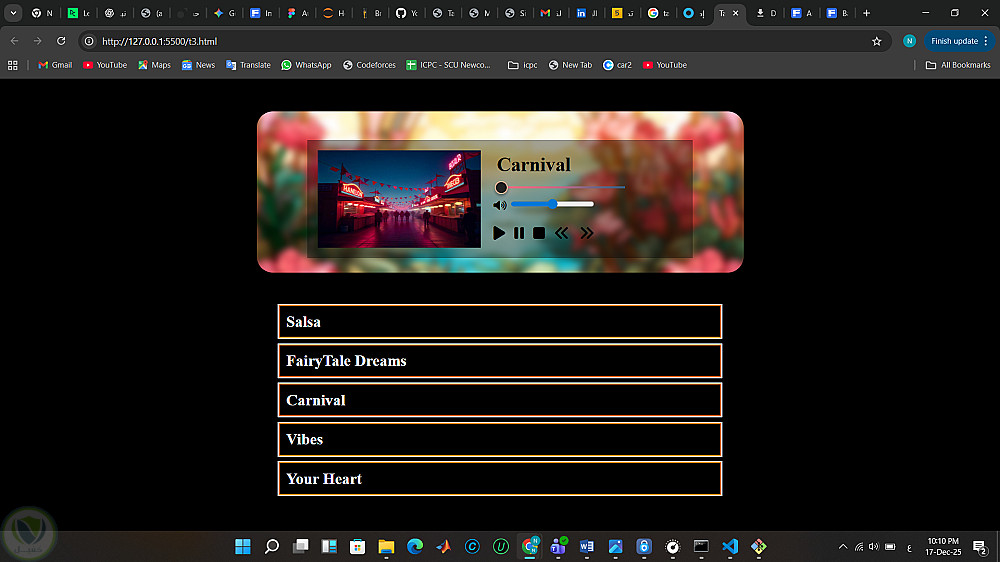Skip to the next track

587,233
